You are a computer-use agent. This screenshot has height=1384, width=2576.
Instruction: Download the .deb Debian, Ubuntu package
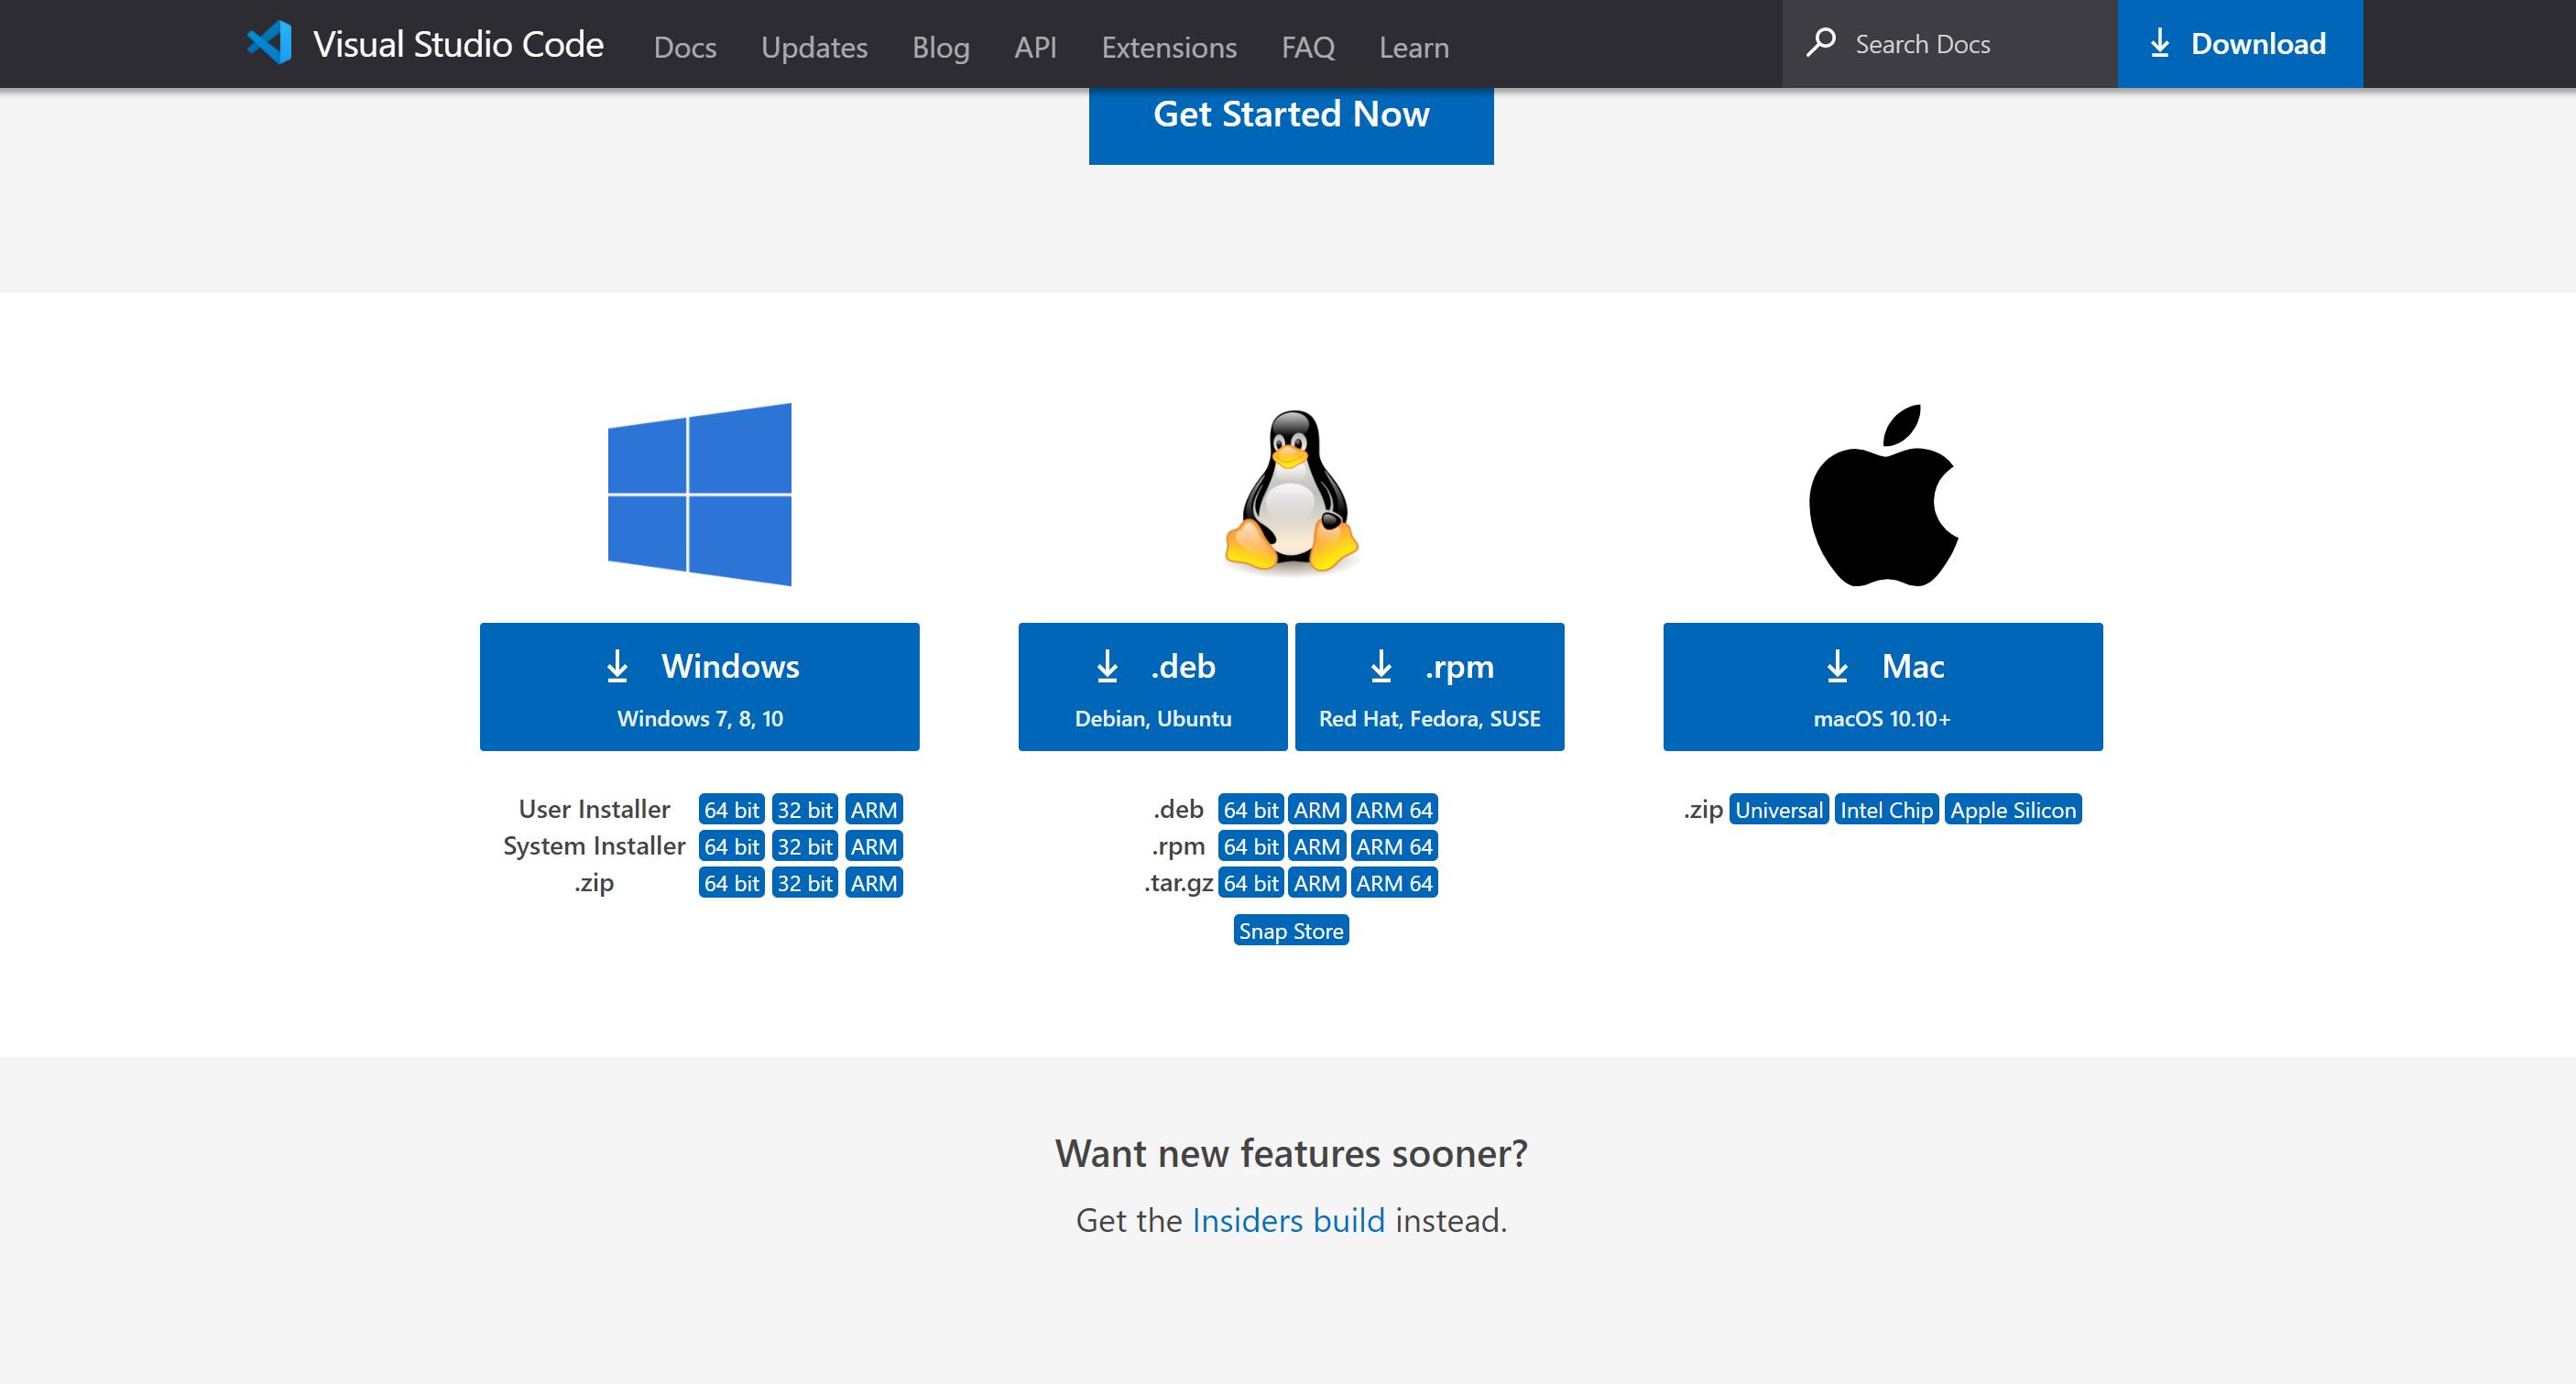[x=1153, y=687]
